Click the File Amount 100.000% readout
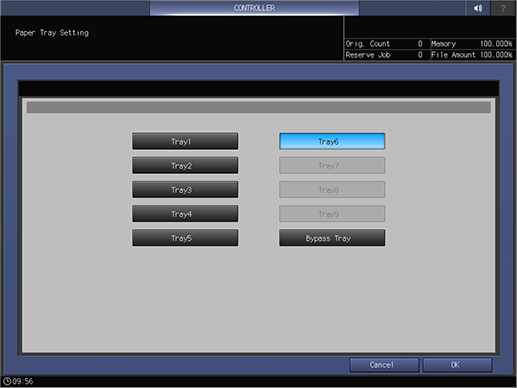The height and width of the screenshot is (388, 517). 472,55
